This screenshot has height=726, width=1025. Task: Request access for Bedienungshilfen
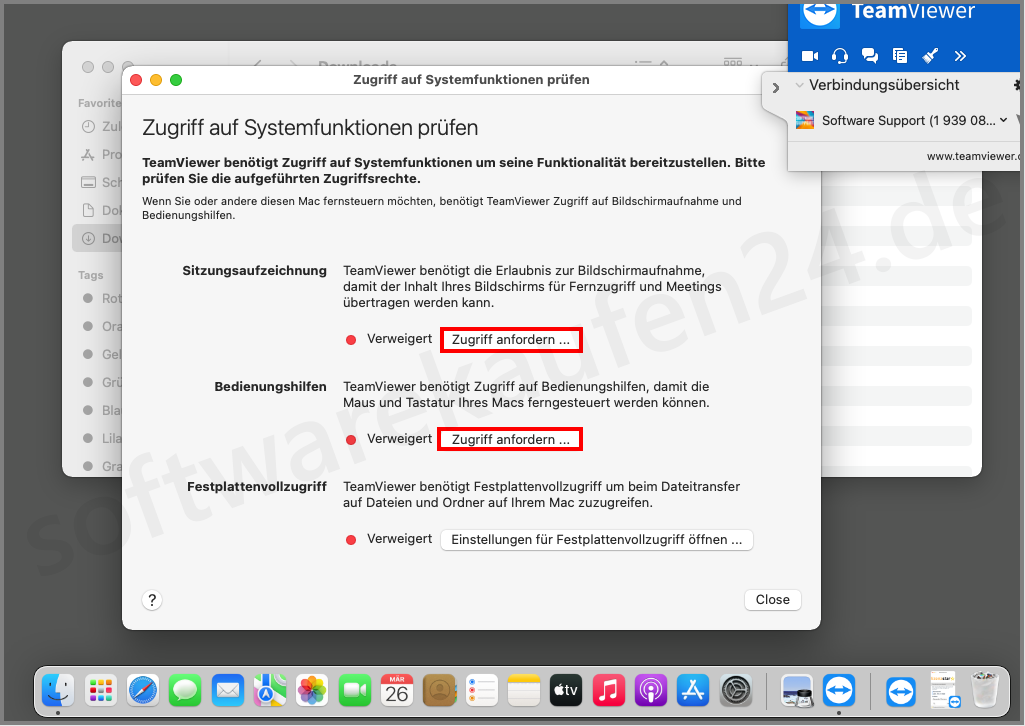pos(511,440)
